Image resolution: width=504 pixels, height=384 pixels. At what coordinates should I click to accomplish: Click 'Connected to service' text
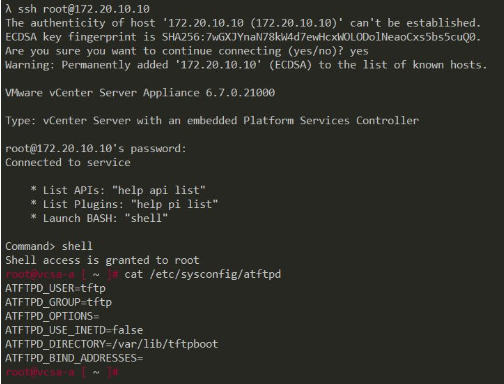pyautogui.click(x=68, y=162)
